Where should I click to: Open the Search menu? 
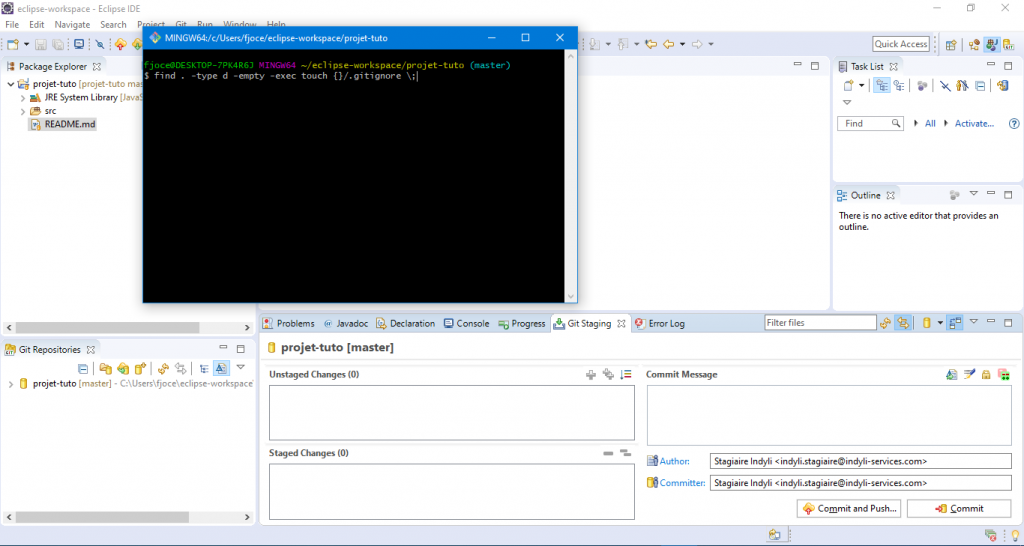(113, 24)
